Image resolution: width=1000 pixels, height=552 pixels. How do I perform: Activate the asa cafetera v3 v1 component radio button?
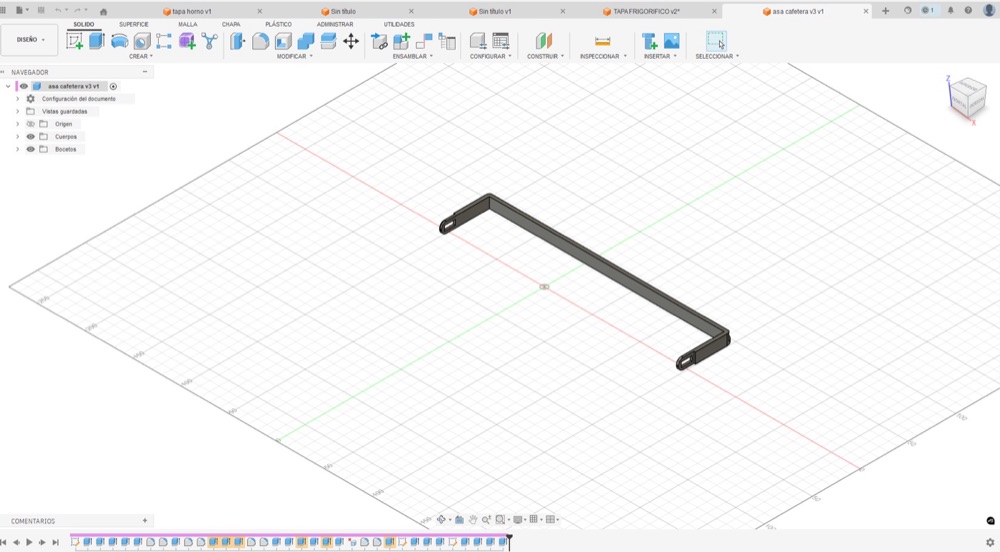coord(114,86)
